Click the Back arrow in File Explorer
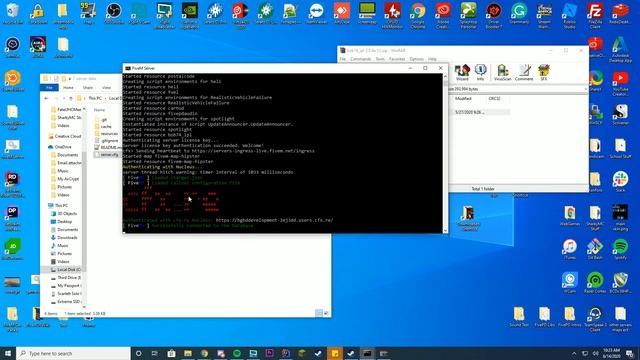The width and height of the screenshot is (640, 360). pos(46,98)
